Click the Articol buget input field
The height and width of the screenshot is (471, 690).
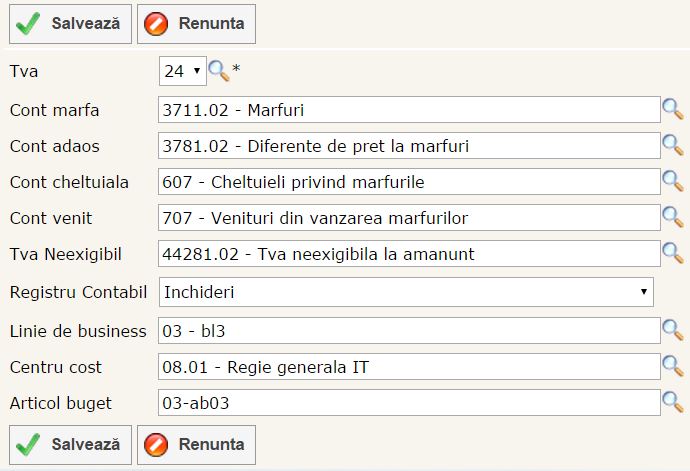pyautogui.click(x=409, y=403)
